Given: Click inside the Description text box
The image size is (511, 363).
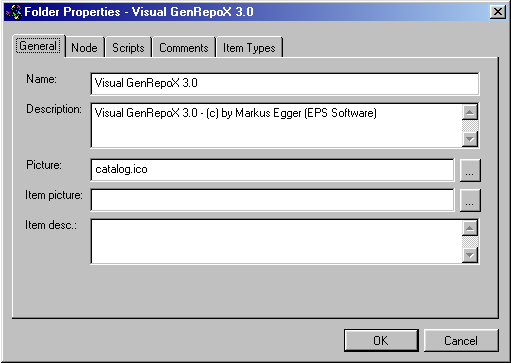Looking at the screenshot, I should tap(276, 125).
